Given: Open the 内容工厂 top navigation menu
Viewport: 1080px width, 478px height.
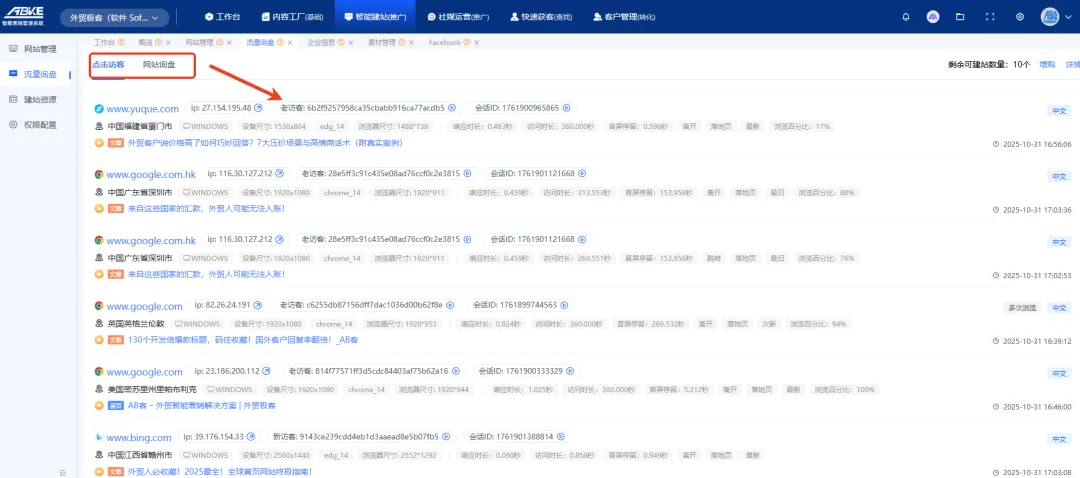Looking at the screenshot, I should (x=290, y=17).
